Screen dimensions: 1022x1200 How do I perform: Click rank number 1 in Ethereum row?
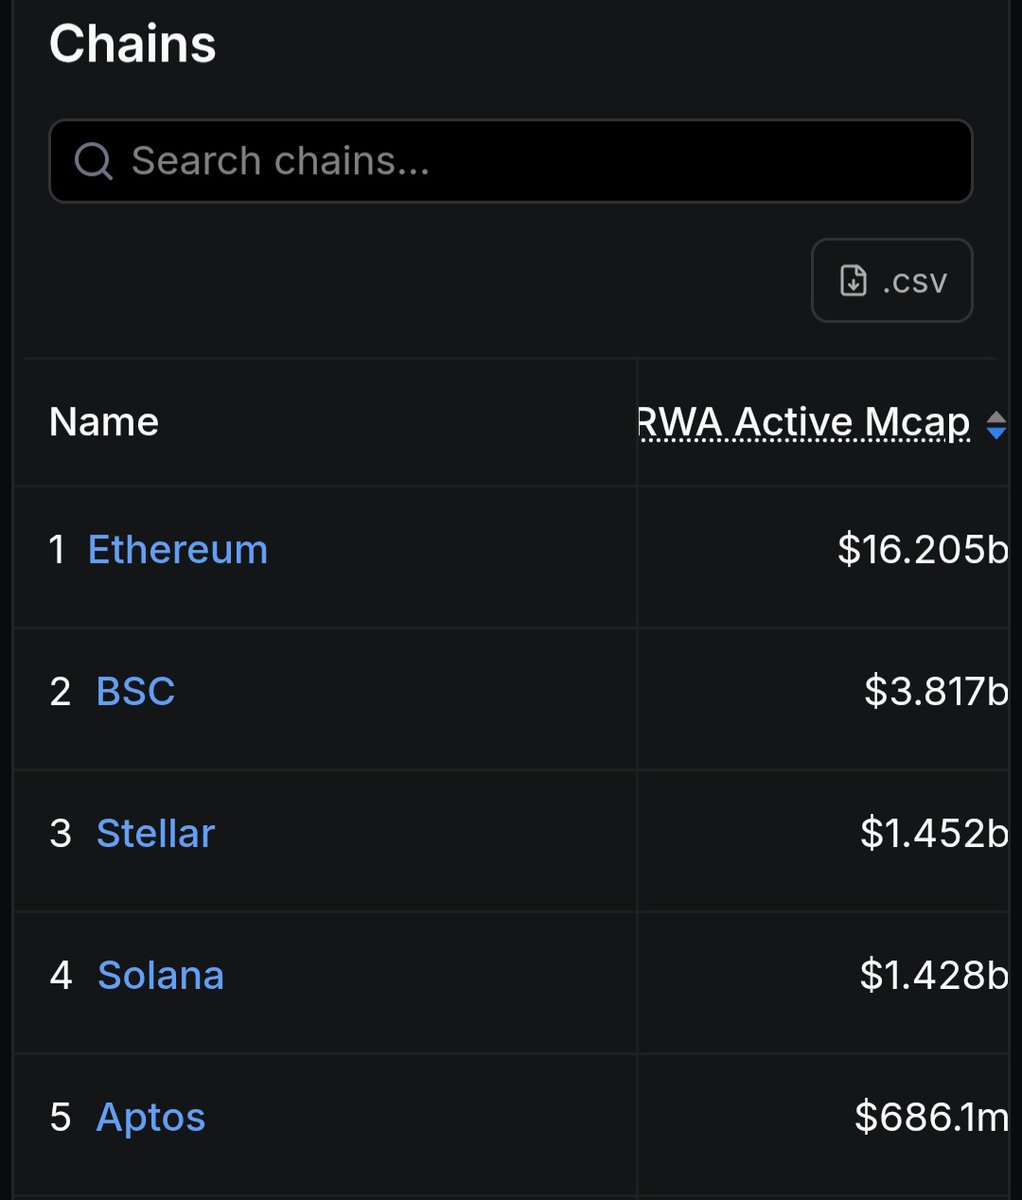57,550
